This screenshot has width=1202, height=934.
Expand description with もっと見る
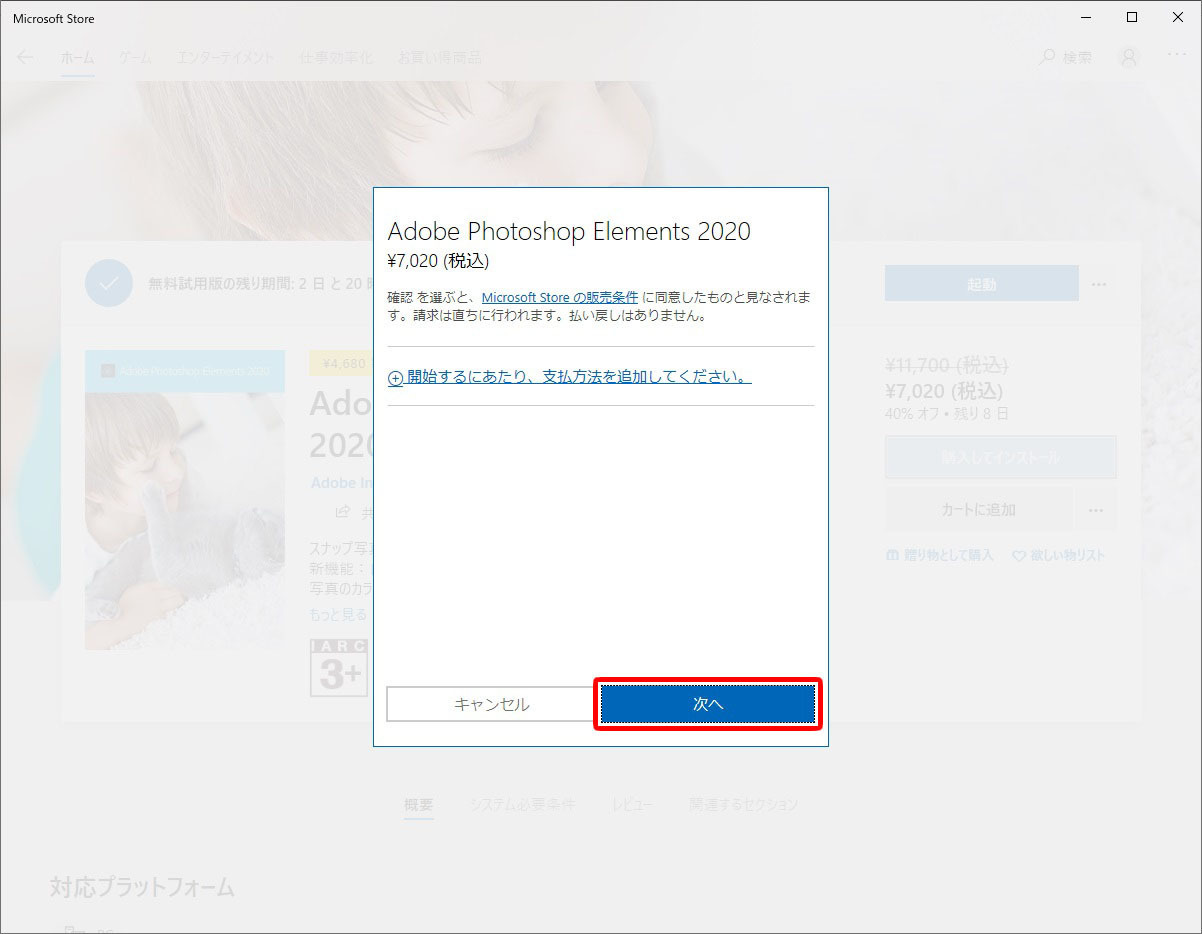click(339, 615)
